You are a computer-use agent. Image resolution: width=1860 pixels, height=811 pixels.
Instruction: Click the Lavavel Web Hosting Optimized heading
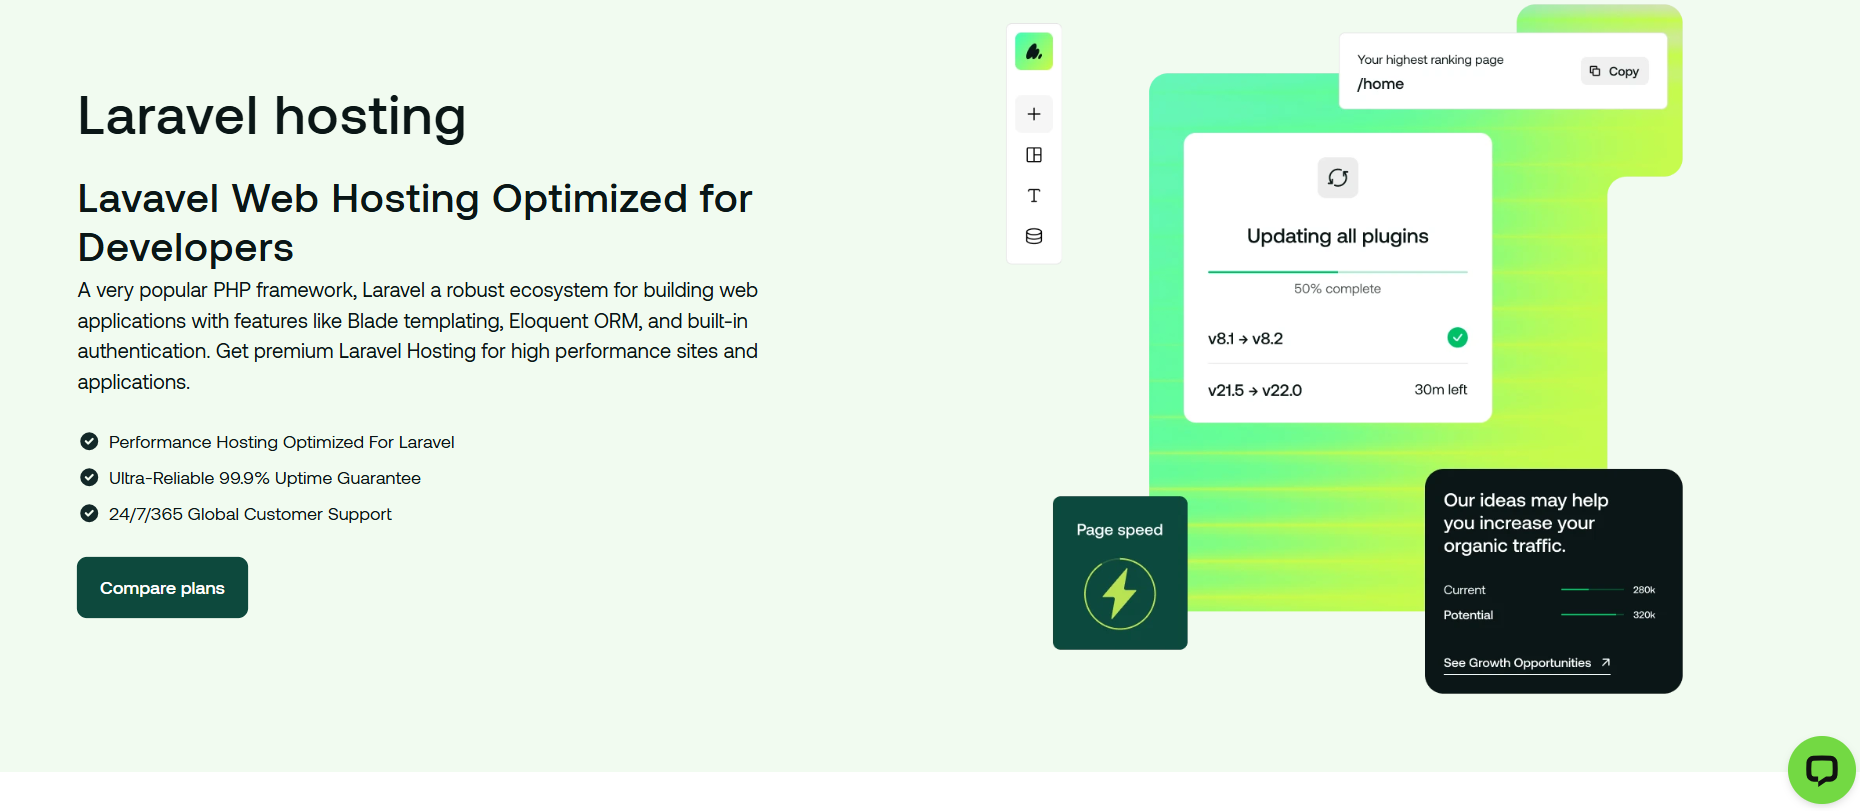(415, 223)
